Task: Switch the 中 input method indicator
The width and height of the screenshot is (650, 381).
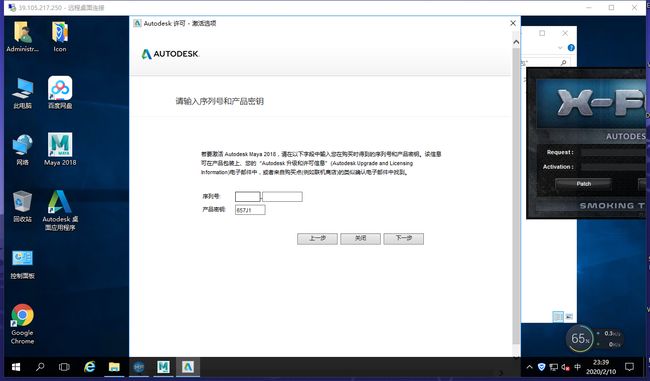Action: pyautogui.click(x=577, y=367)
